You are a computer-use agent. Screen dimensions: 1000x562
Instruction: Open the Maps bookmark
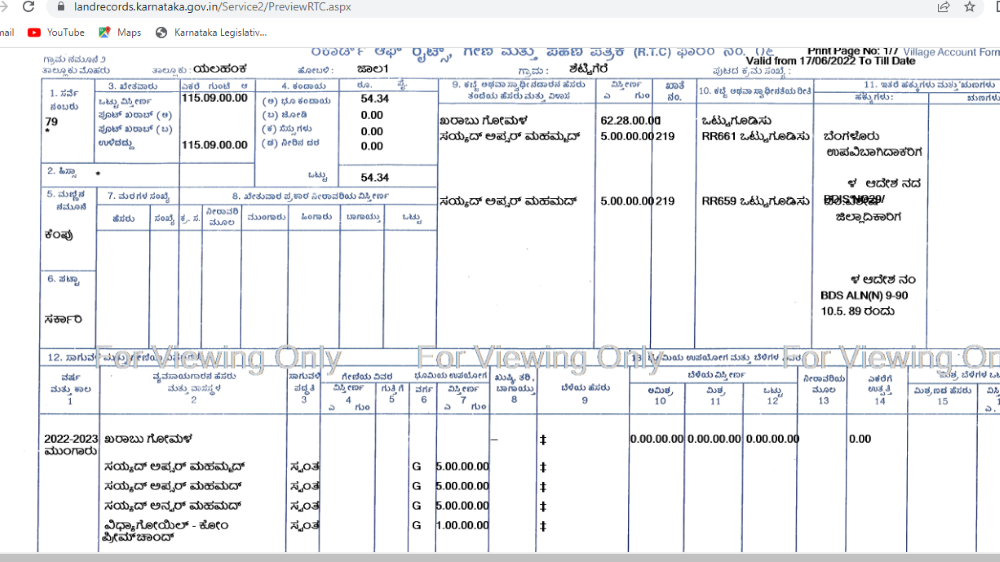[x=129, y=32]
